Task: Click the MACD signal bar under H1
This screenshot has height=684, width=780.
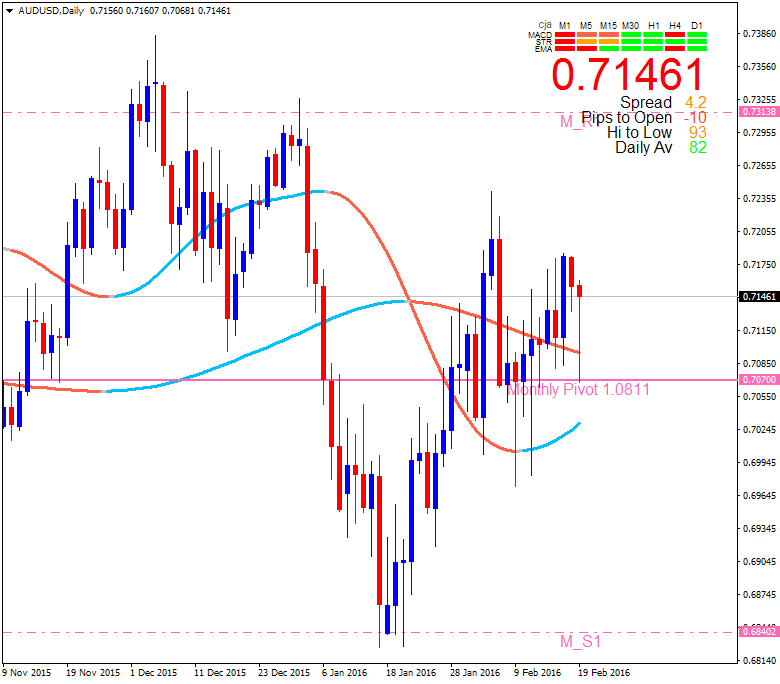Action: pyautogui.click(x=653, y=35)
